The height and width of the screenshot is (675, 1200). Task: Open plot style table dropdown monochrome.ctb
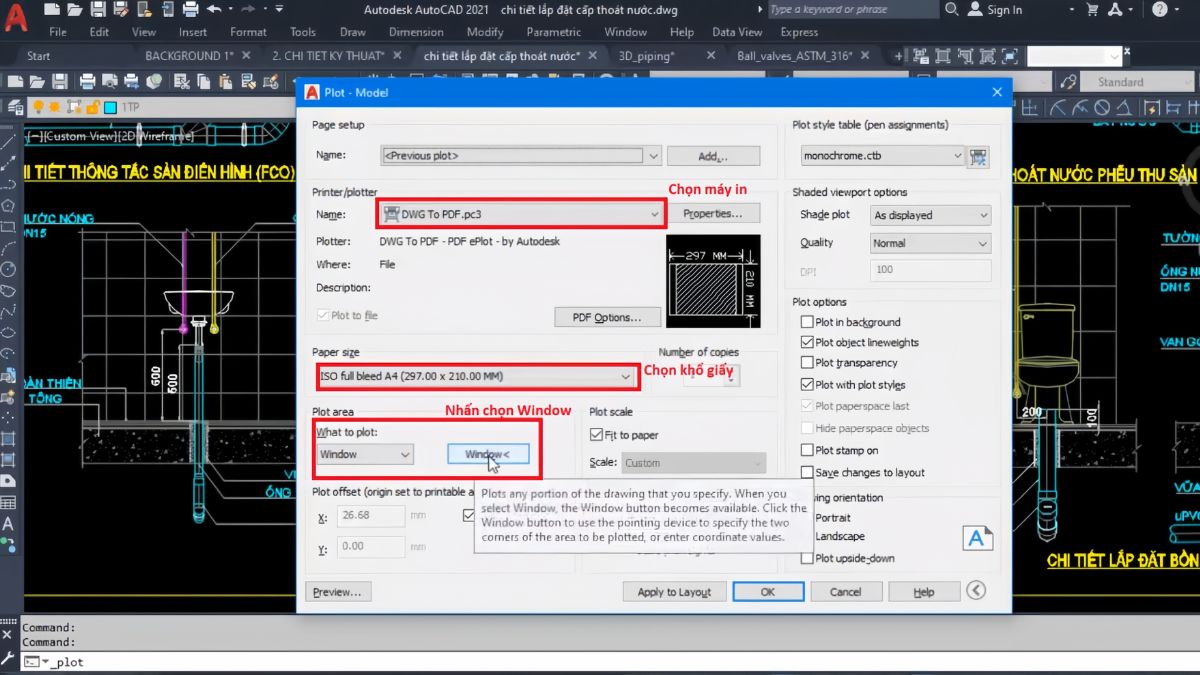957,156
